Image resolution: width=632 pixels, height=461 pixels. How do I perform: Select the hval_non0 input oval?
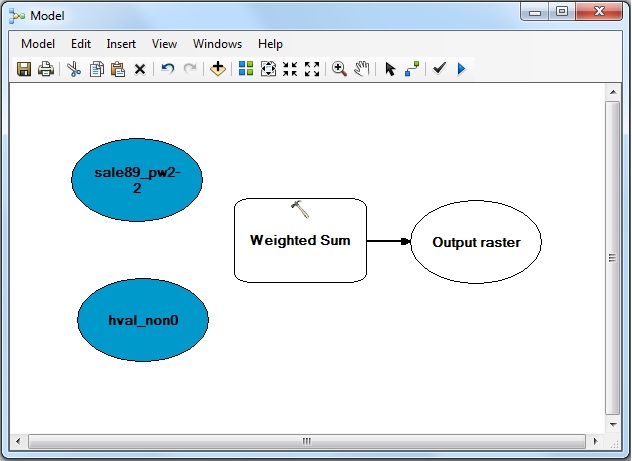click(x=143, y=319)
